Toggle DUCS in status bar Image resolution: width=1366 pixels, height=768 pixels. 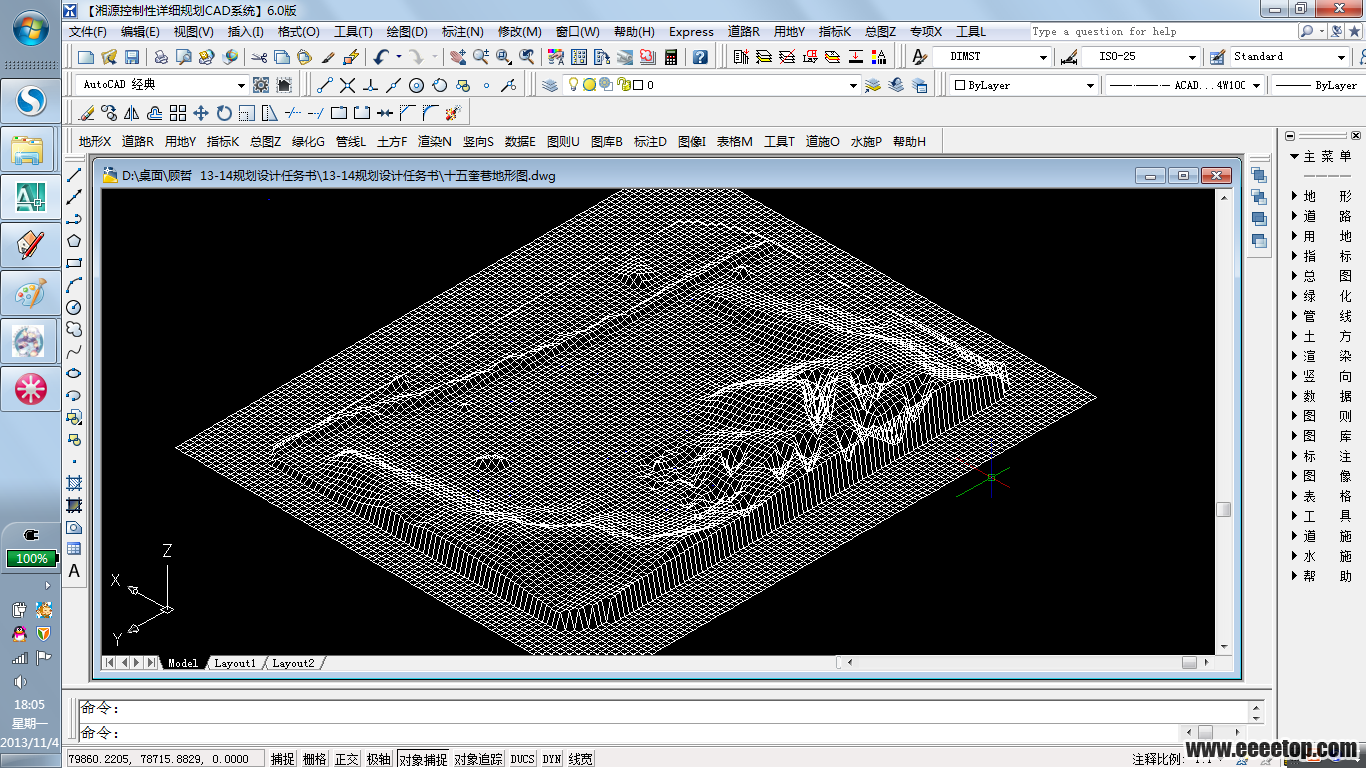tap(523, 759)
